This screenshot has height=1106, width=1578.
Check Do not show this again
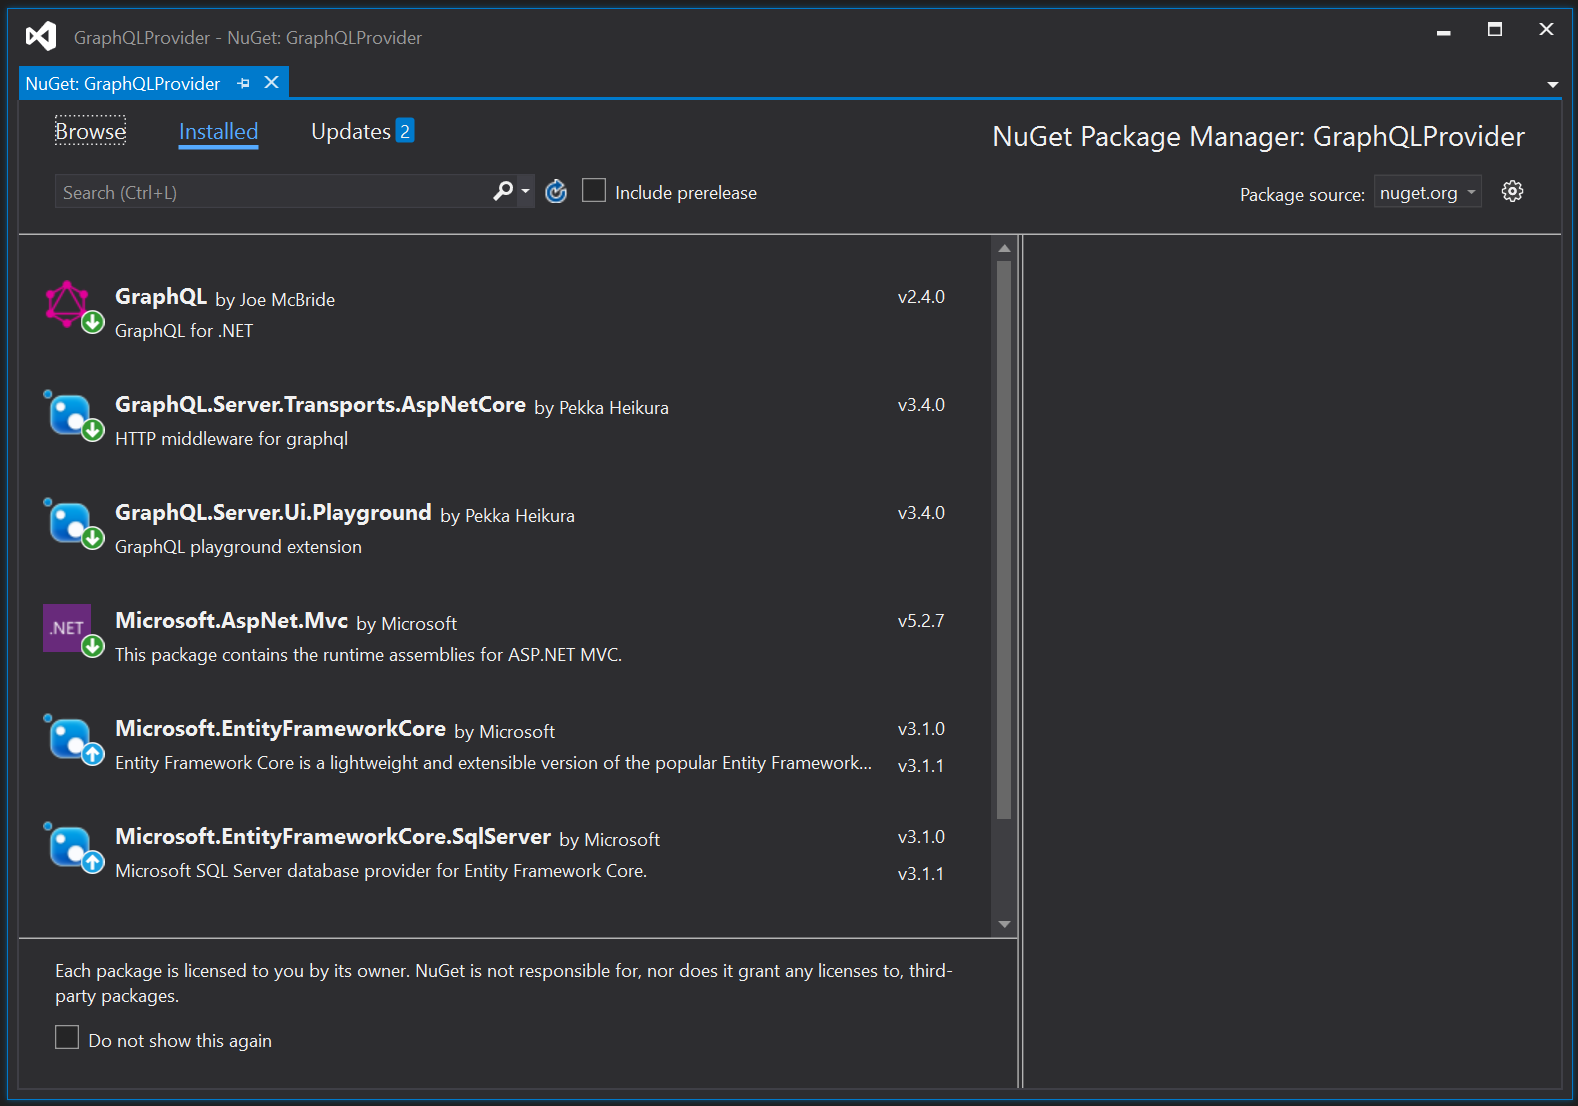(67, 1037)
